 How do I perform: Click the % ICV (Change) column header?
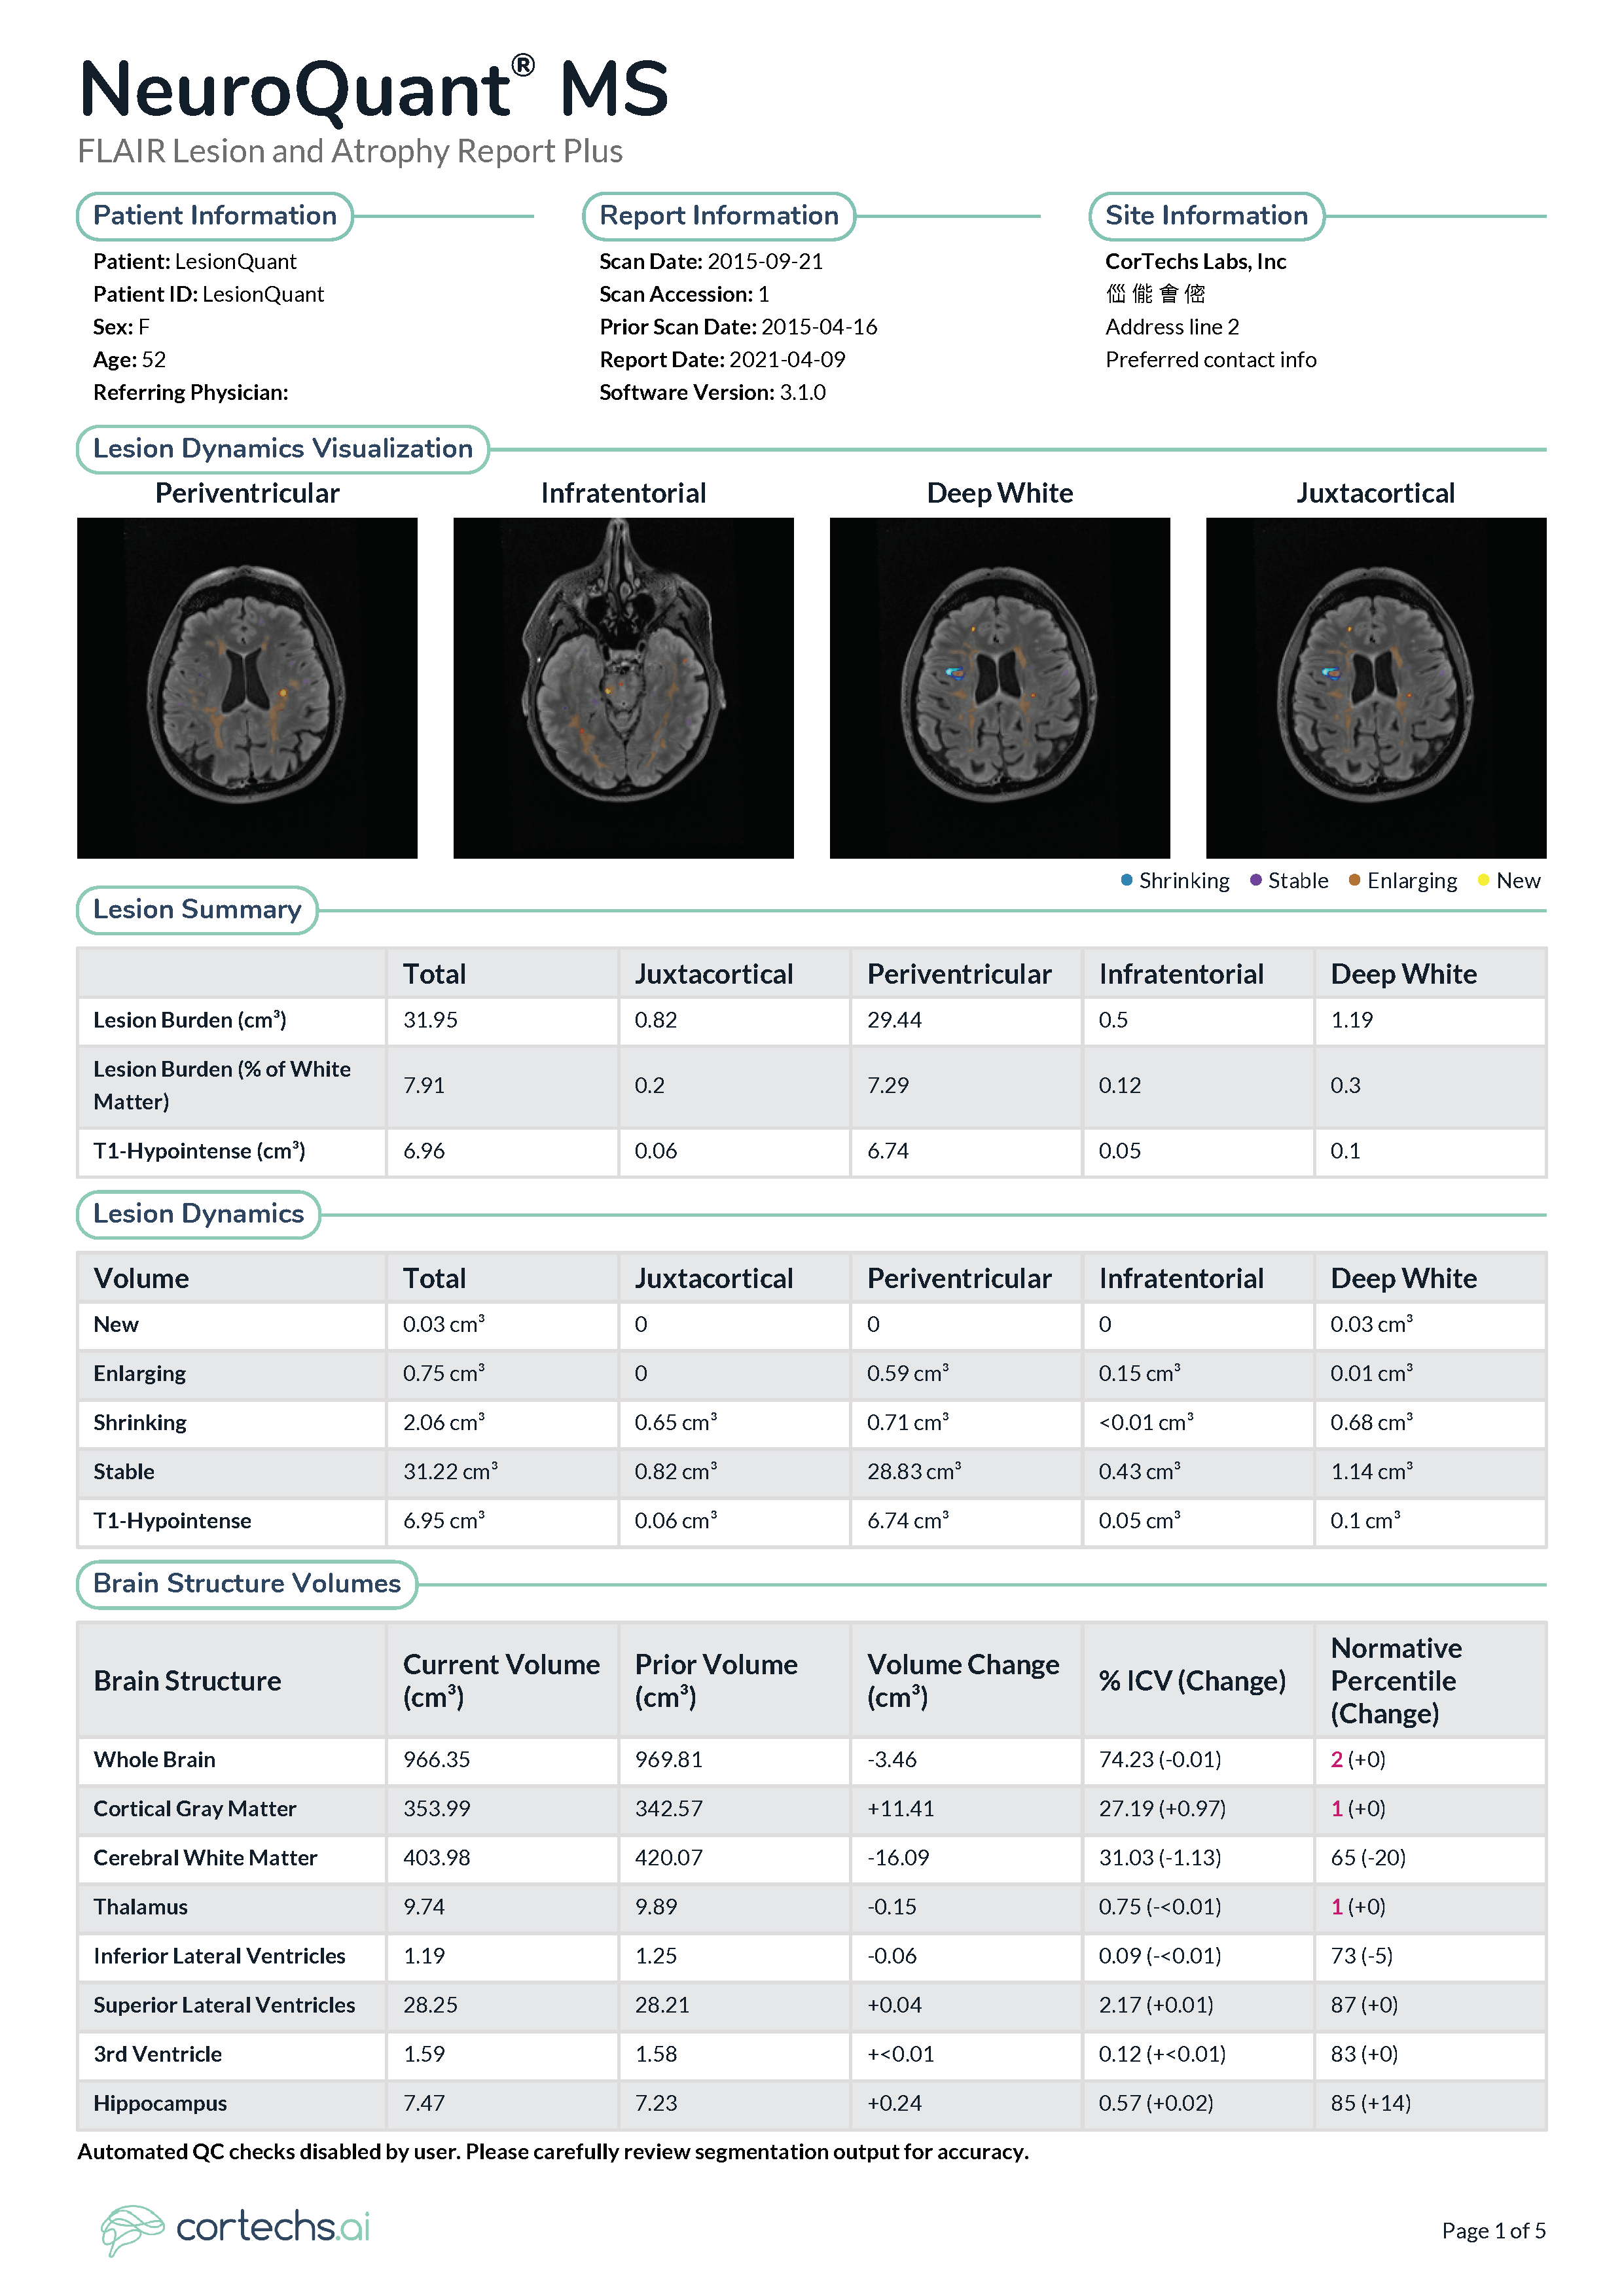coord(1192,1681)
